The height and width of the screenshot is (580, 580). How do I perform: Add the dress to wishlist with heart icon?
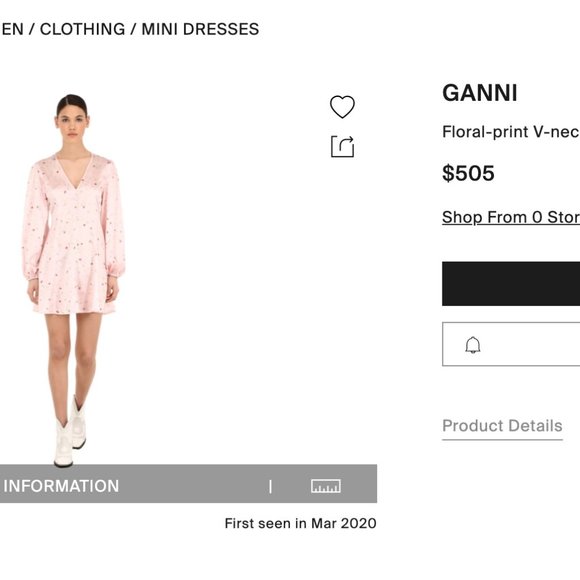tap(342, 107)
